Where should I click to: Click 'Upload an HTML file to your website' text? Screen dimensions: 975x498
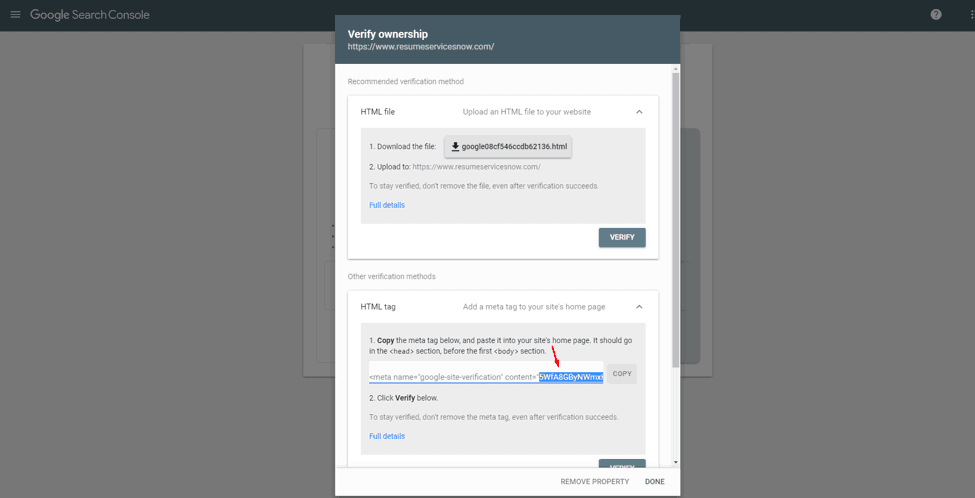(527, 112)
